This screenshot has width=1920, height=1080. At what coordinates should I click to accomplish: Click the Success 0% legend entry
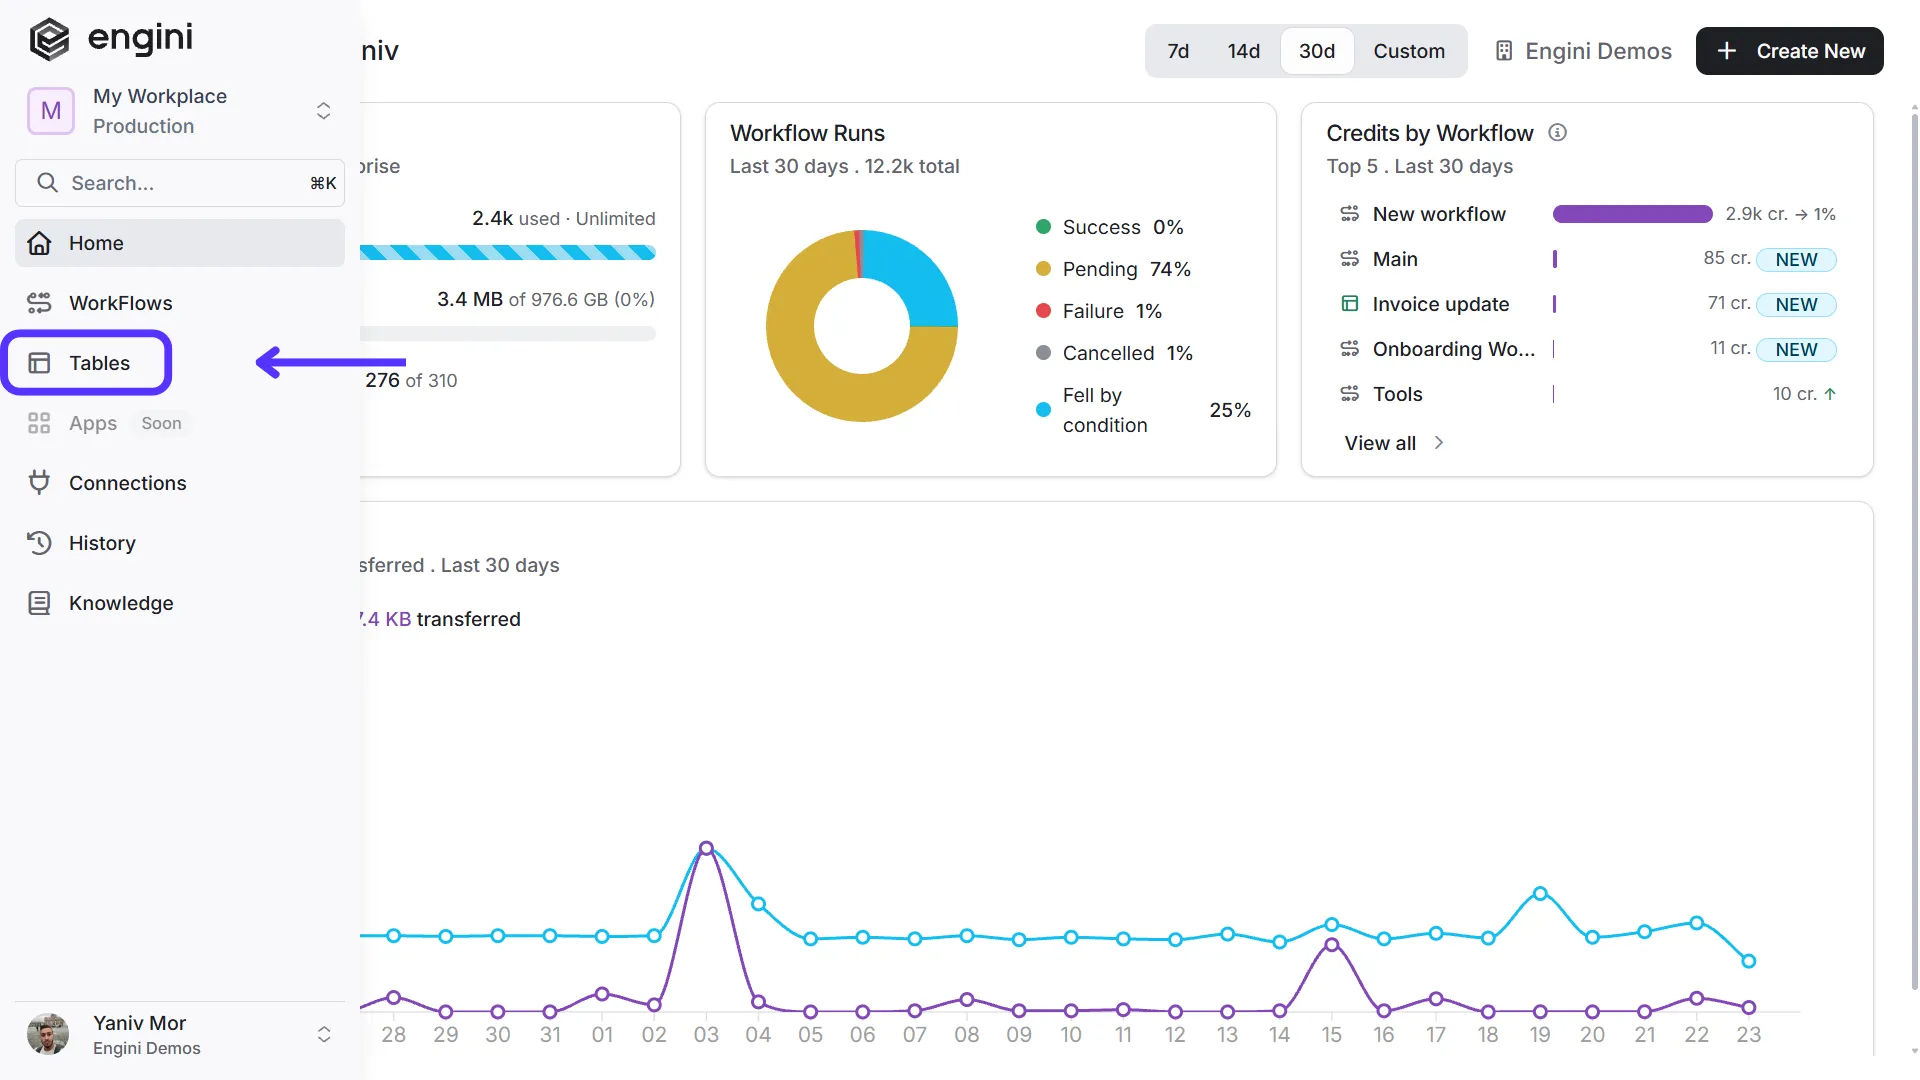click(1110, 227)
